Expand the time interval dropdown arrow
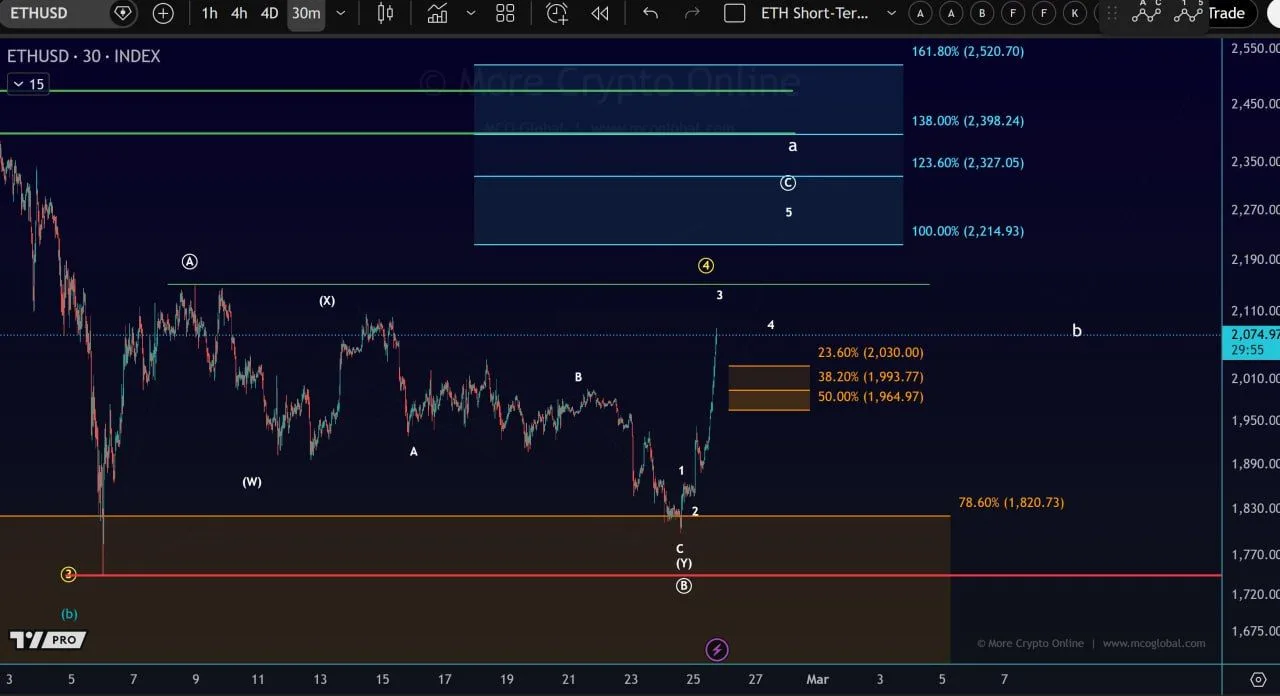1280x696 pixels. click(341, 13)
